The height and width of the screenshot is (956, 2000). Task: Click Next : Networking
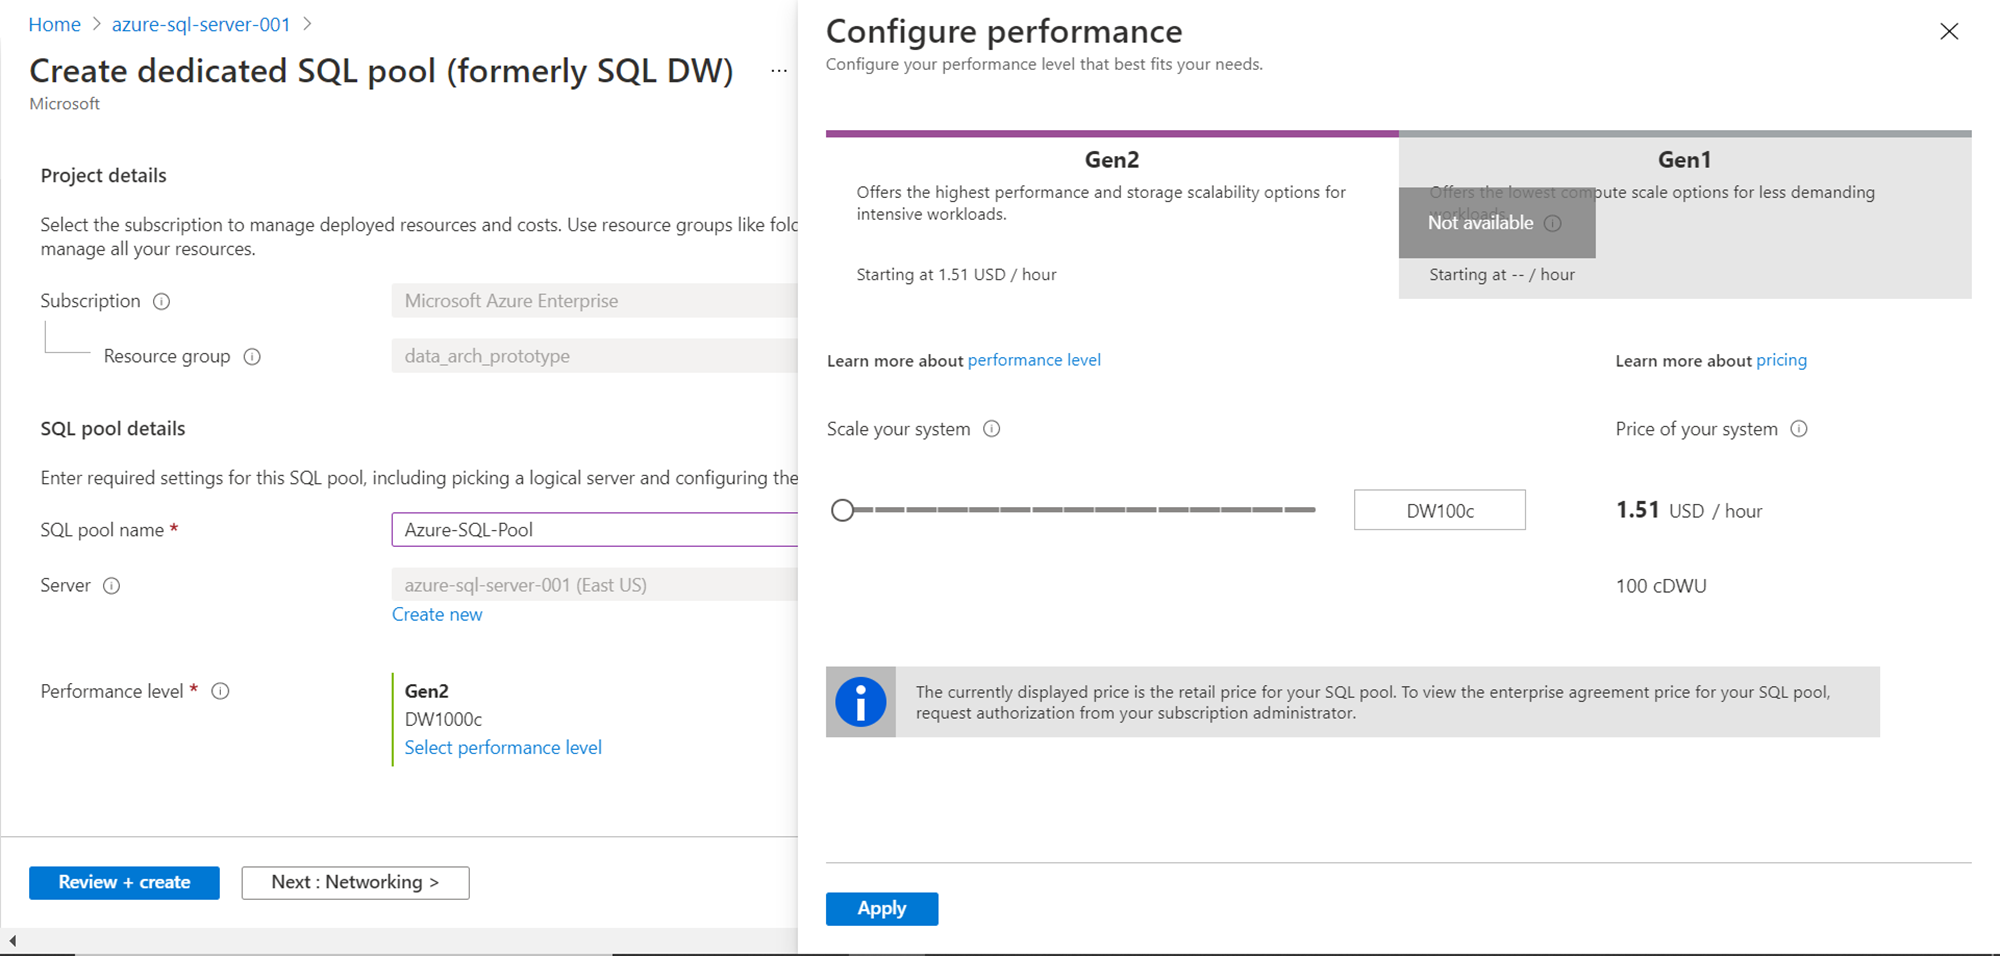355,882
